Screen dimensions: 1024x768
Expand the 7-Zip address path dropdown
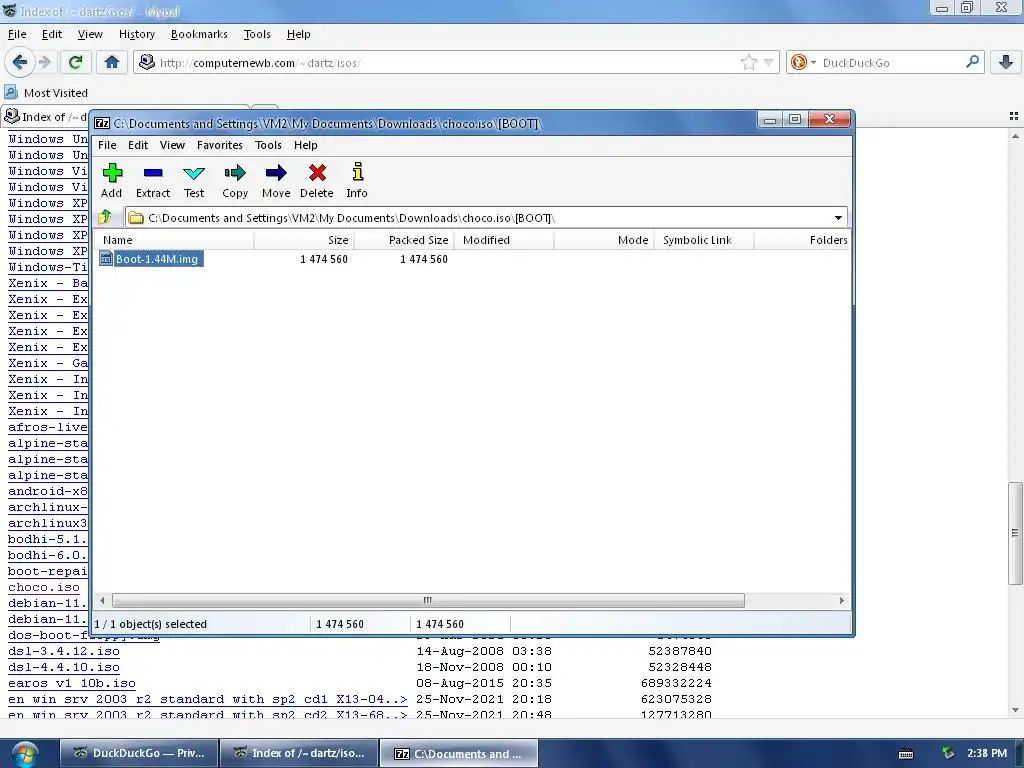click(x=838, y=217)
